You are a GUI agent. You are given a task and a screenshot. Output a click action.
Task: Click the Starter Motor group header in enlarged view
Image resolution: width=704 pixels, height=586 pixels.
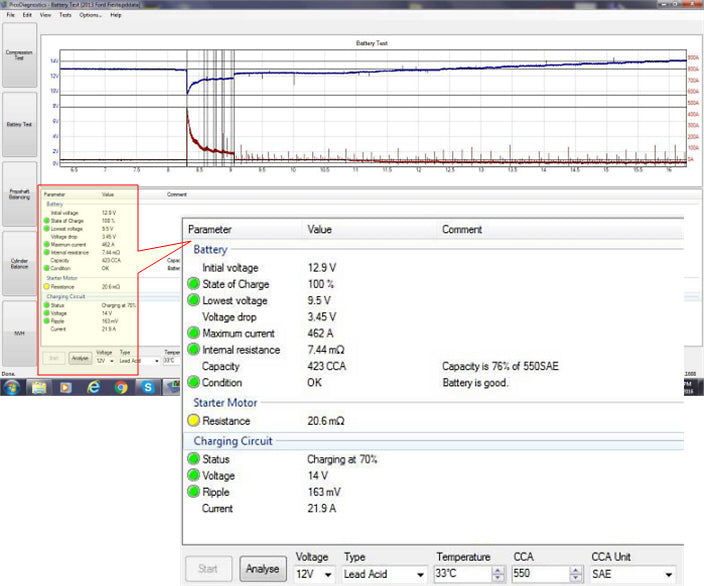click(225, 402)
